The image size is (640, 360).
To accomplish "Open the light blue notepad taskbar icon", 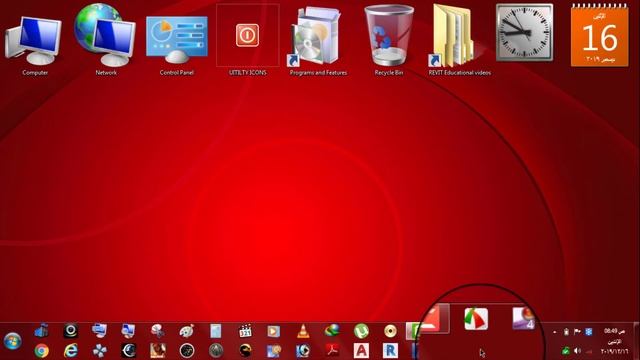I will [216, 331].
